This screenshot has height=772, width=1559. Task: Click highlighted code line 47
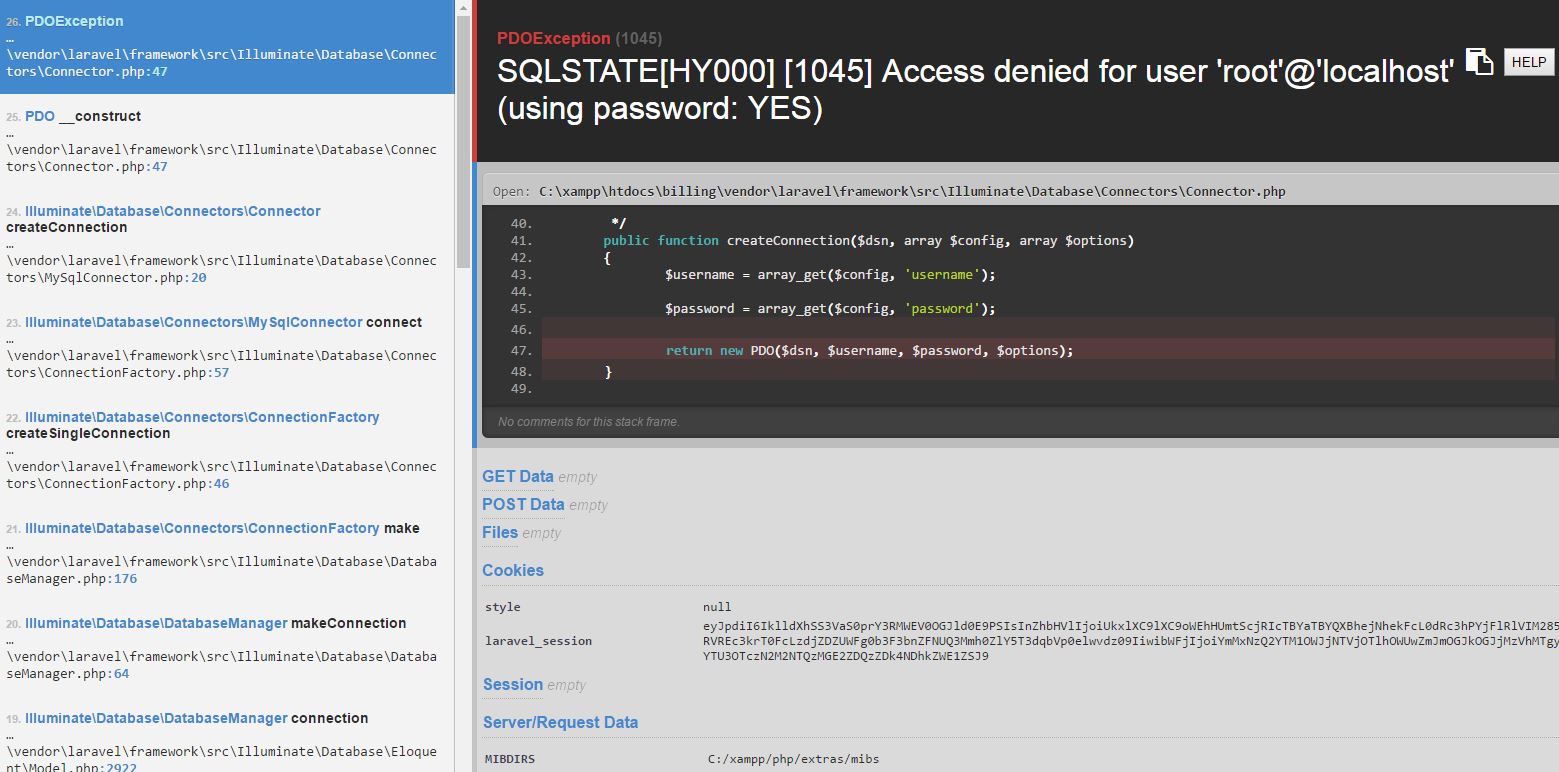point(1048,350)
